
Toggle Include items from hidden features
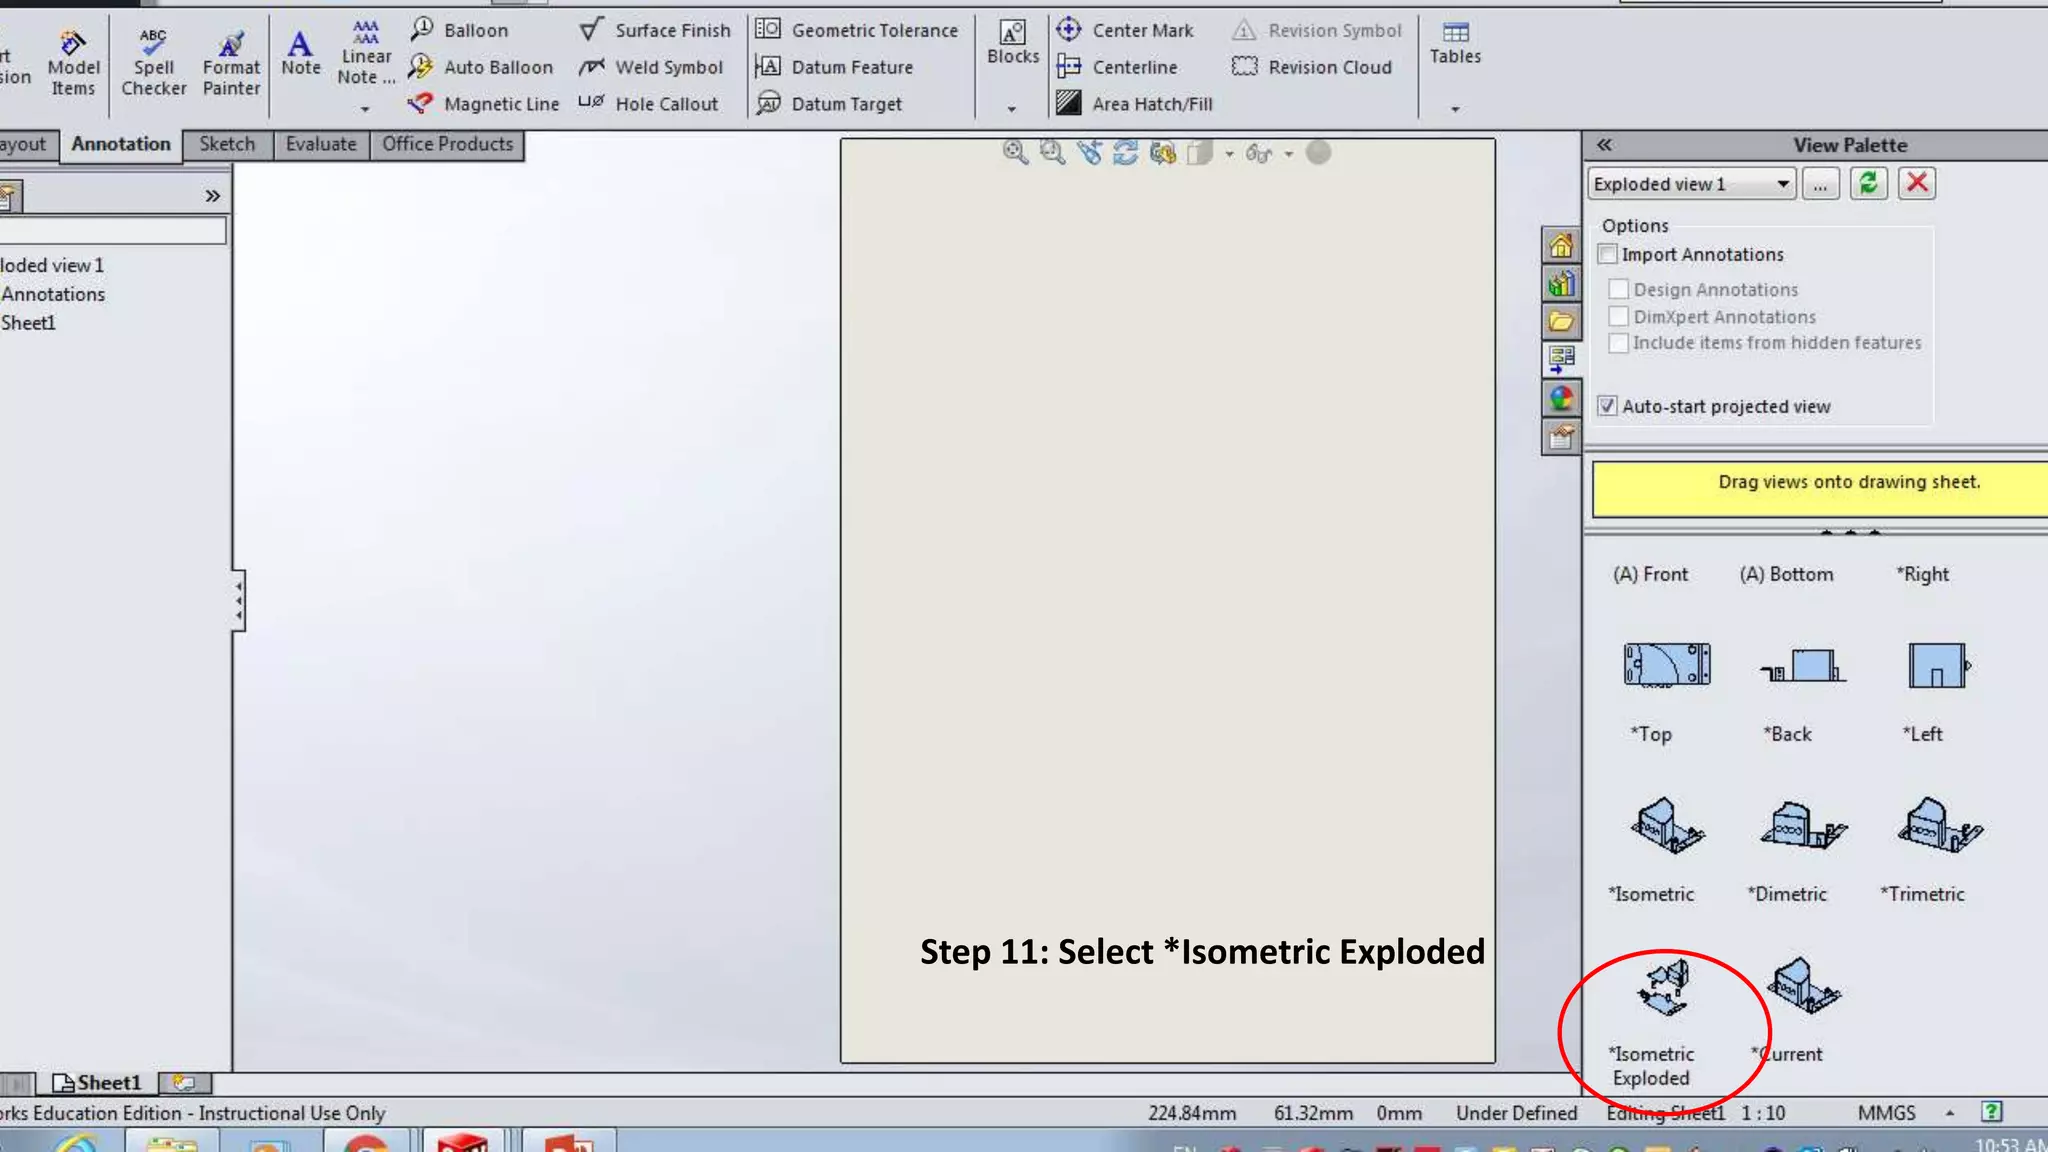[1619, 343]
